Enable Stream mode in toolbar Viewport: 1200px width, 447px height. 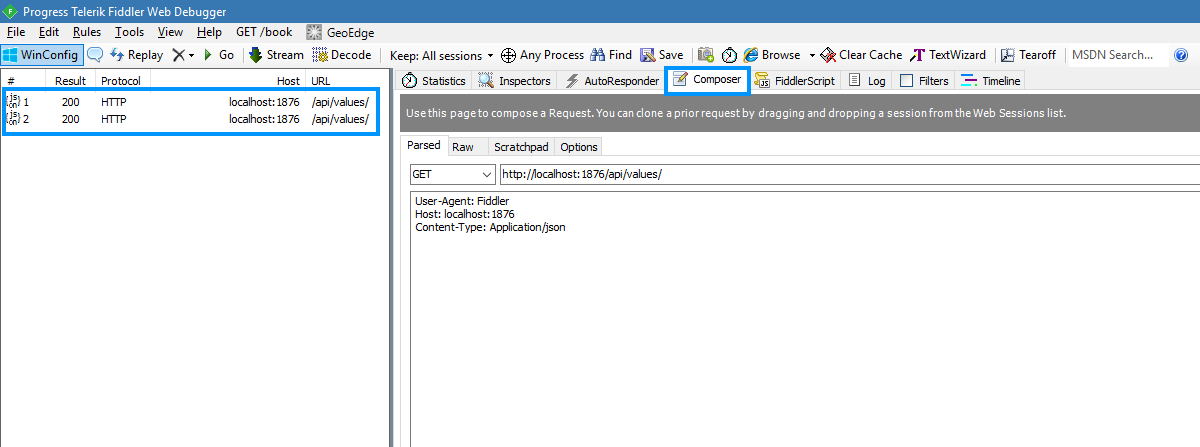[x=276, y=55]
